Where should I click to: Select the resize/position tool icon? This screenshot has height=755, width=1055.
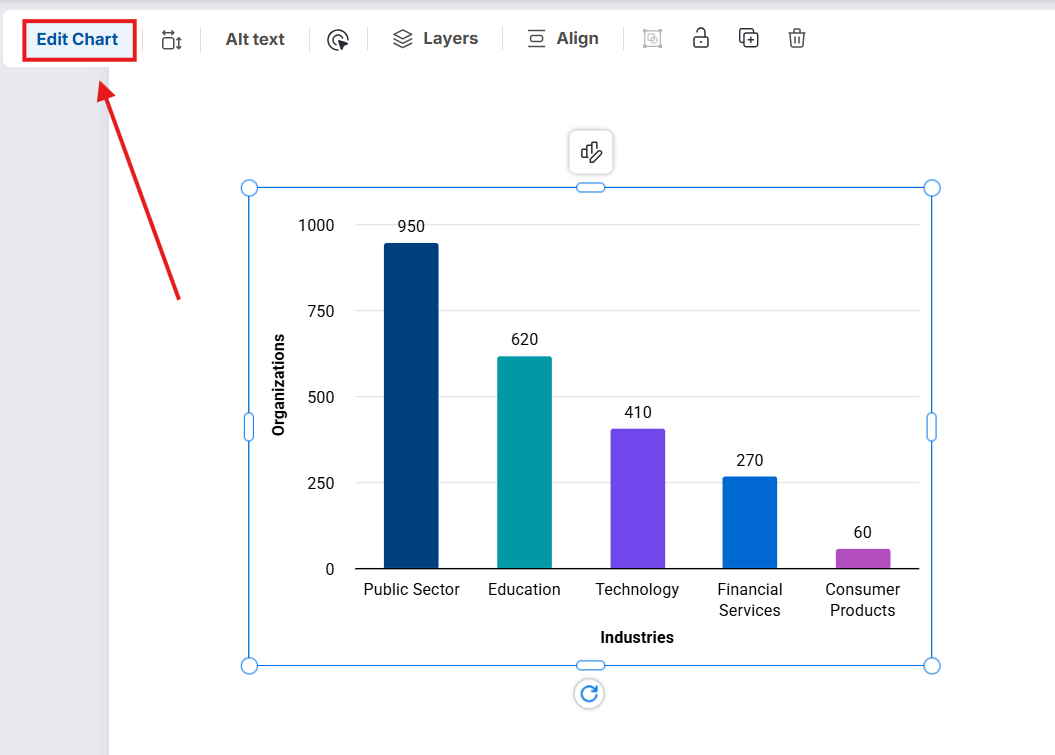171,38
